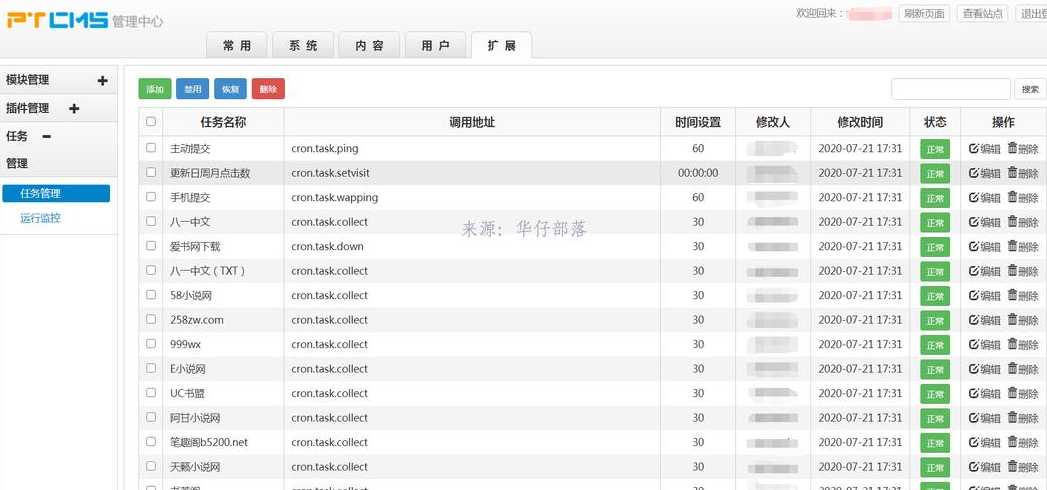Viewport: 1047px width, 490px height.
Task: Check the 手机提交 row checkbox
Action: coord(151,196)
